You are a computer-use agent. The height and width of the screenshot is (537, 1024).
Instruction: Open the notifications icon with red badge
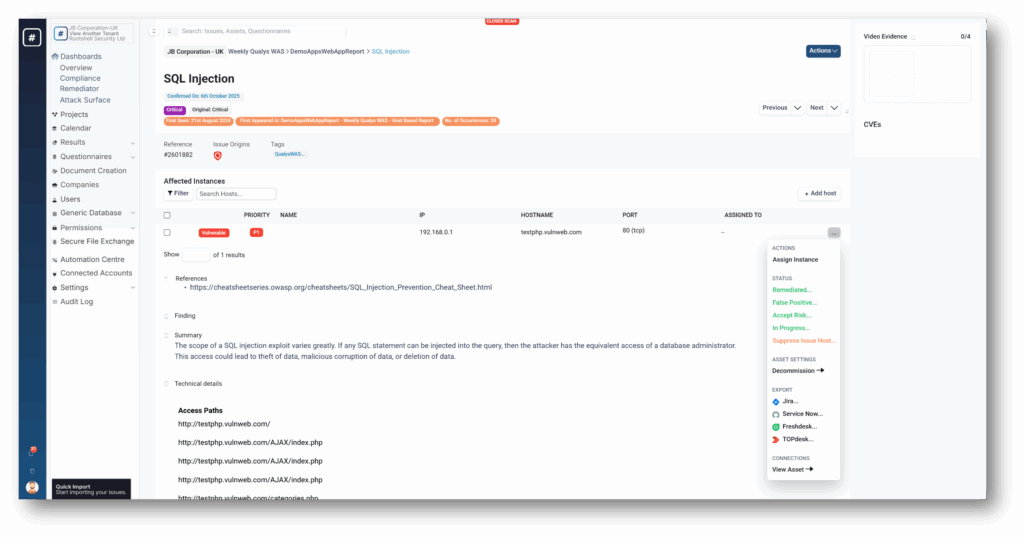click(32, 451)
